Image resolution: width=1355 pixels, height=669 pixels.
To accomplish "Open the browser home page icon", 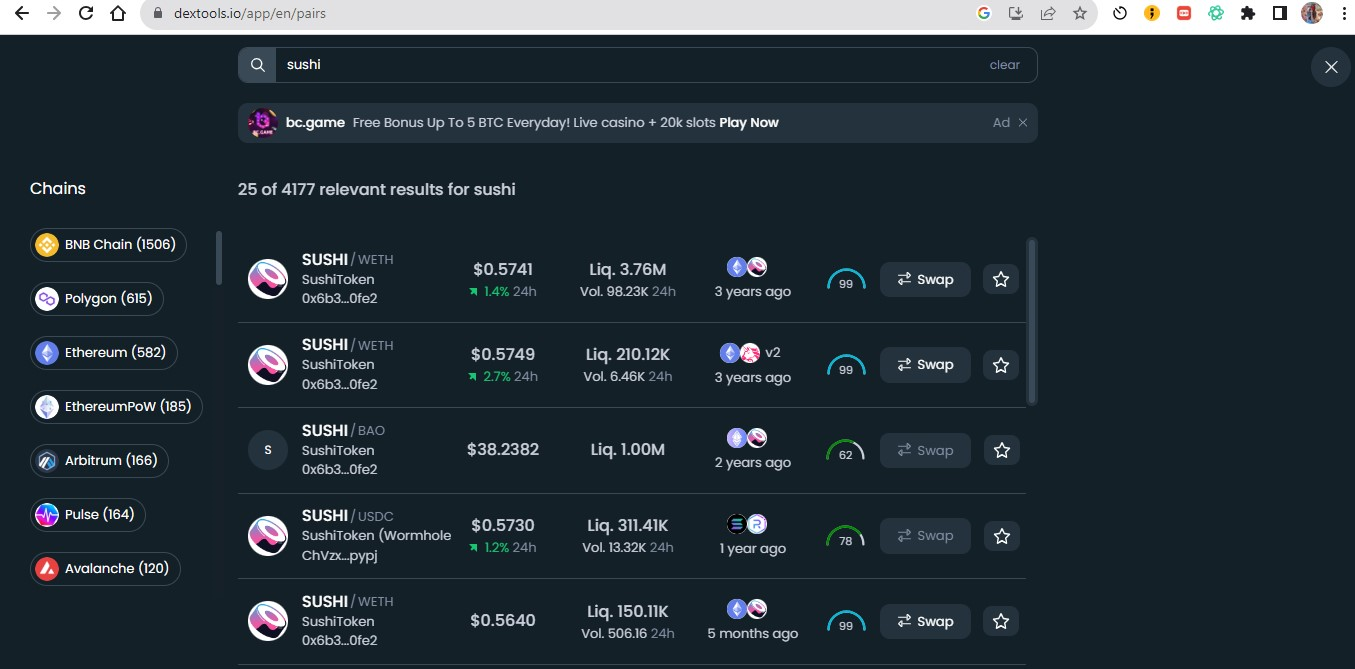I will [x=118, y=14].
